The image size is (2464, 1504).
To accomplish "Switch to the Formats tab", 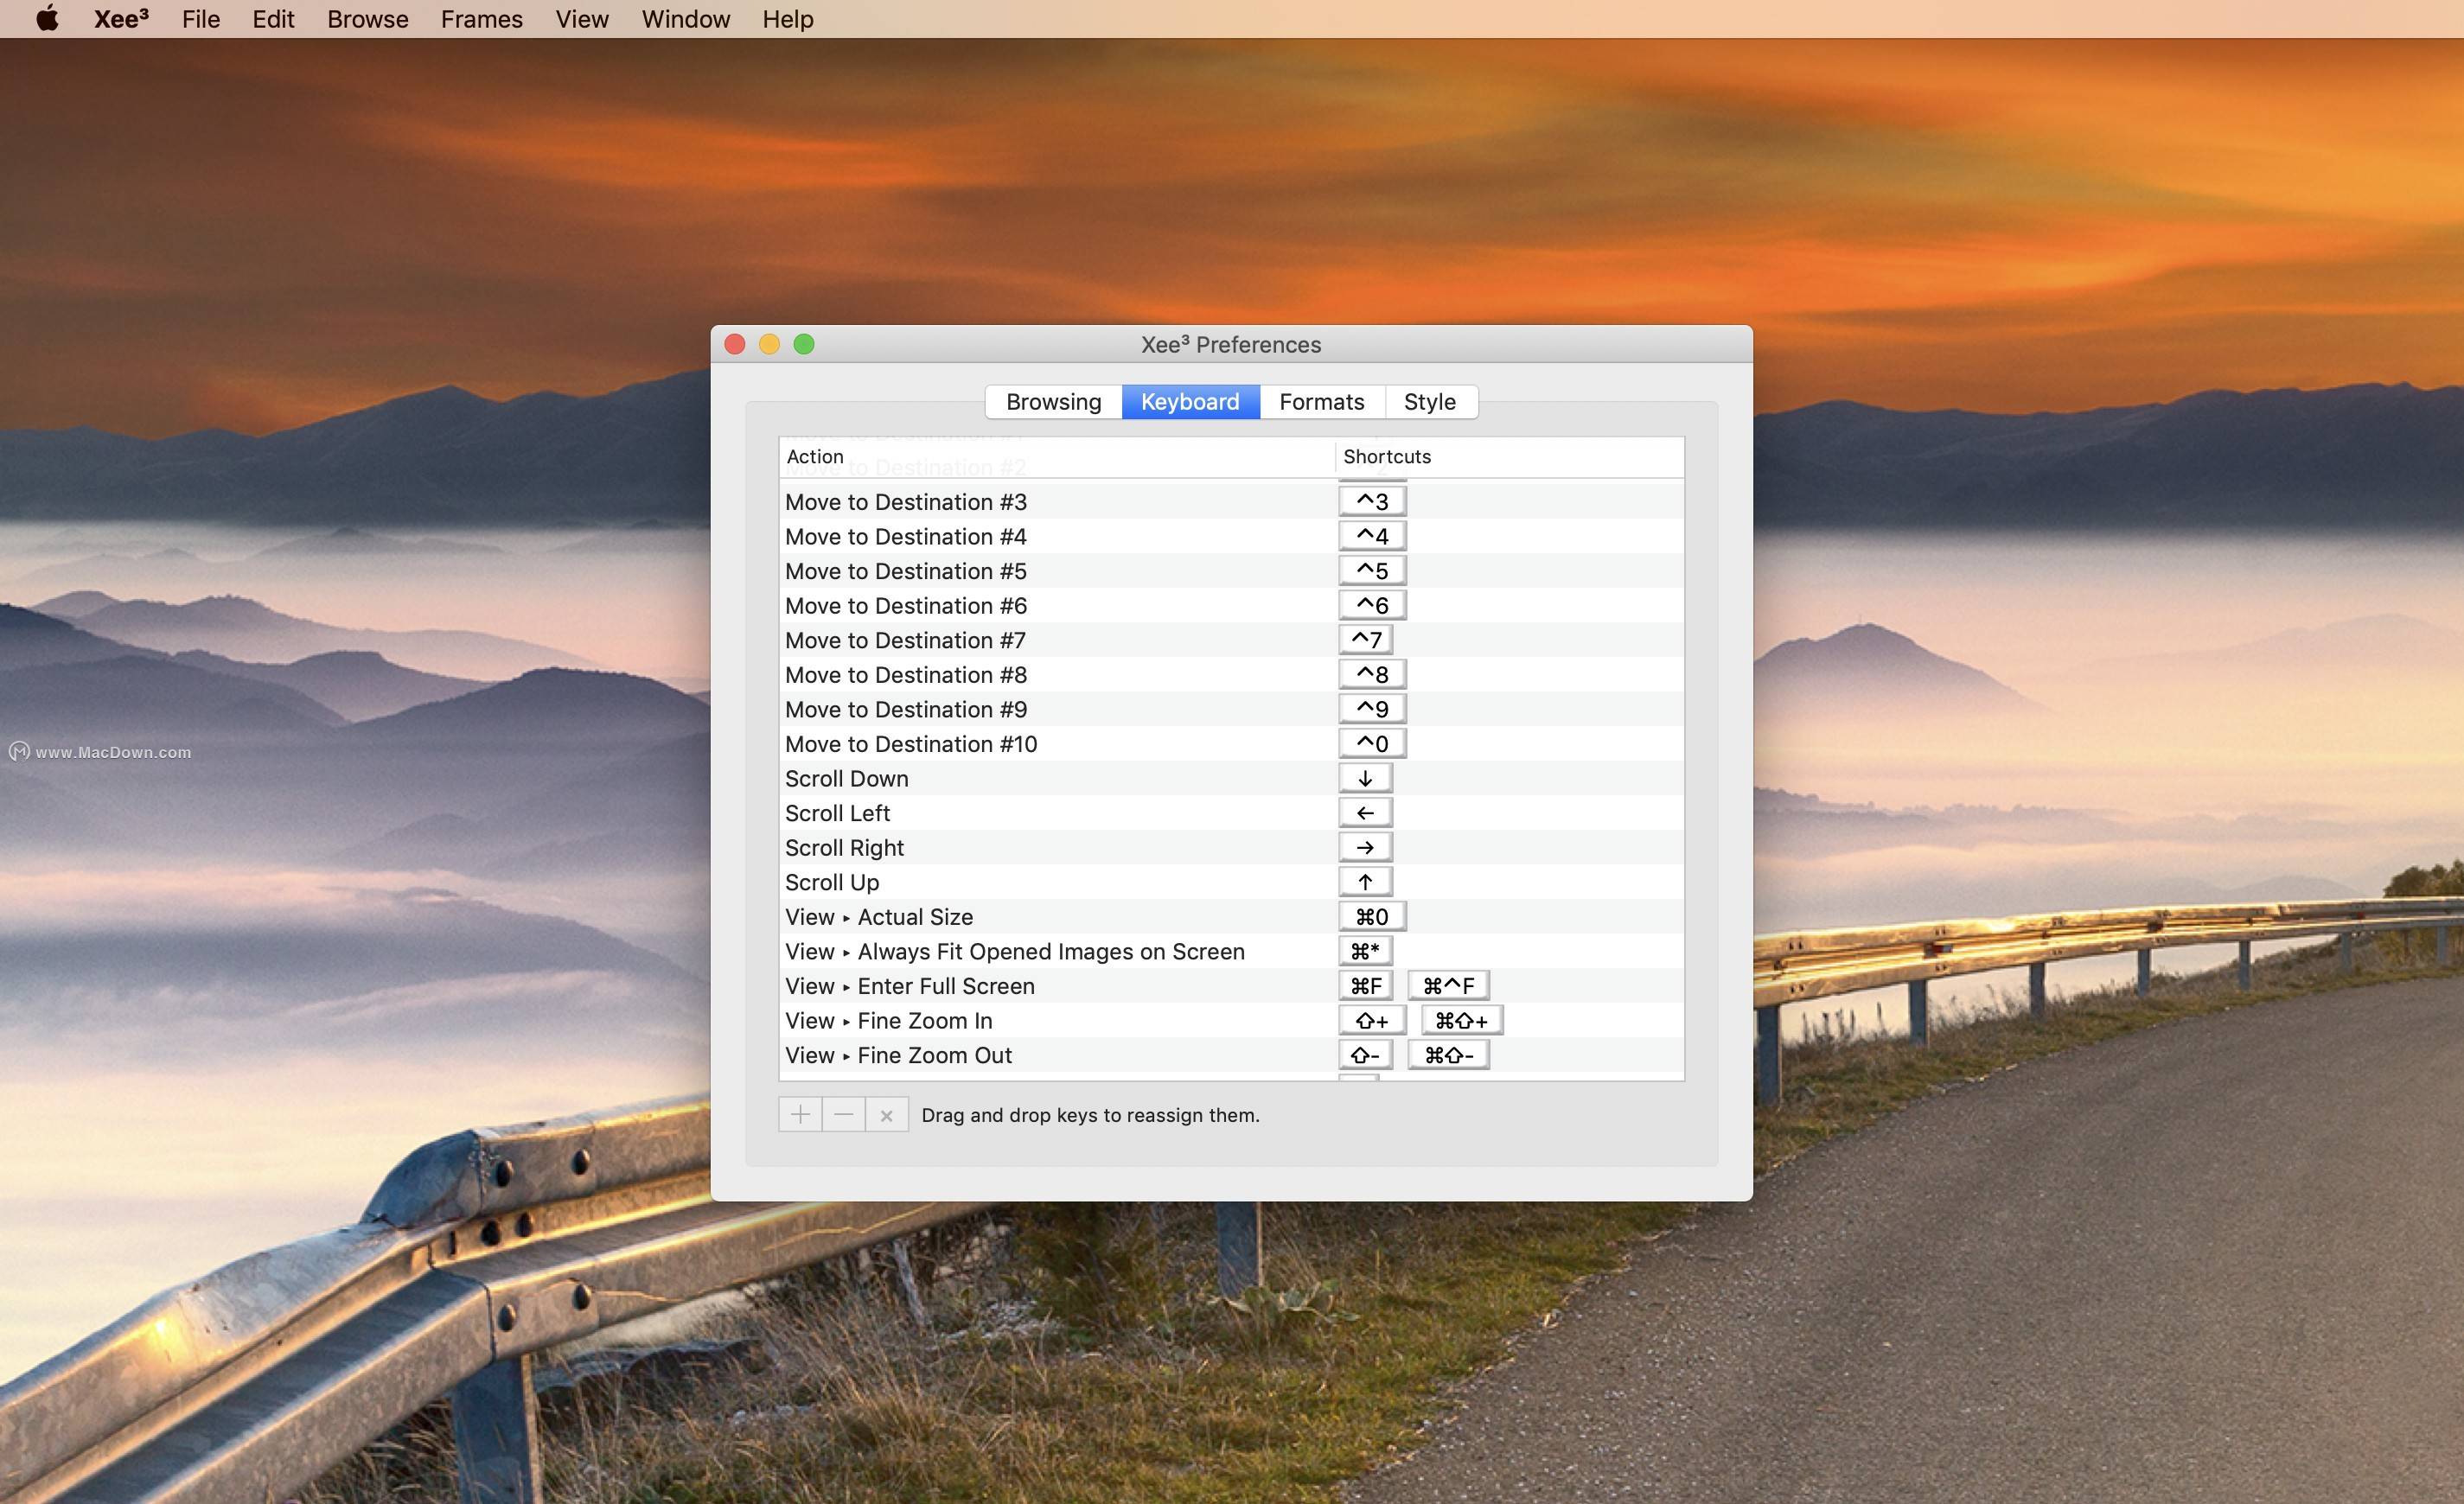I will [x=1320, y=401].
